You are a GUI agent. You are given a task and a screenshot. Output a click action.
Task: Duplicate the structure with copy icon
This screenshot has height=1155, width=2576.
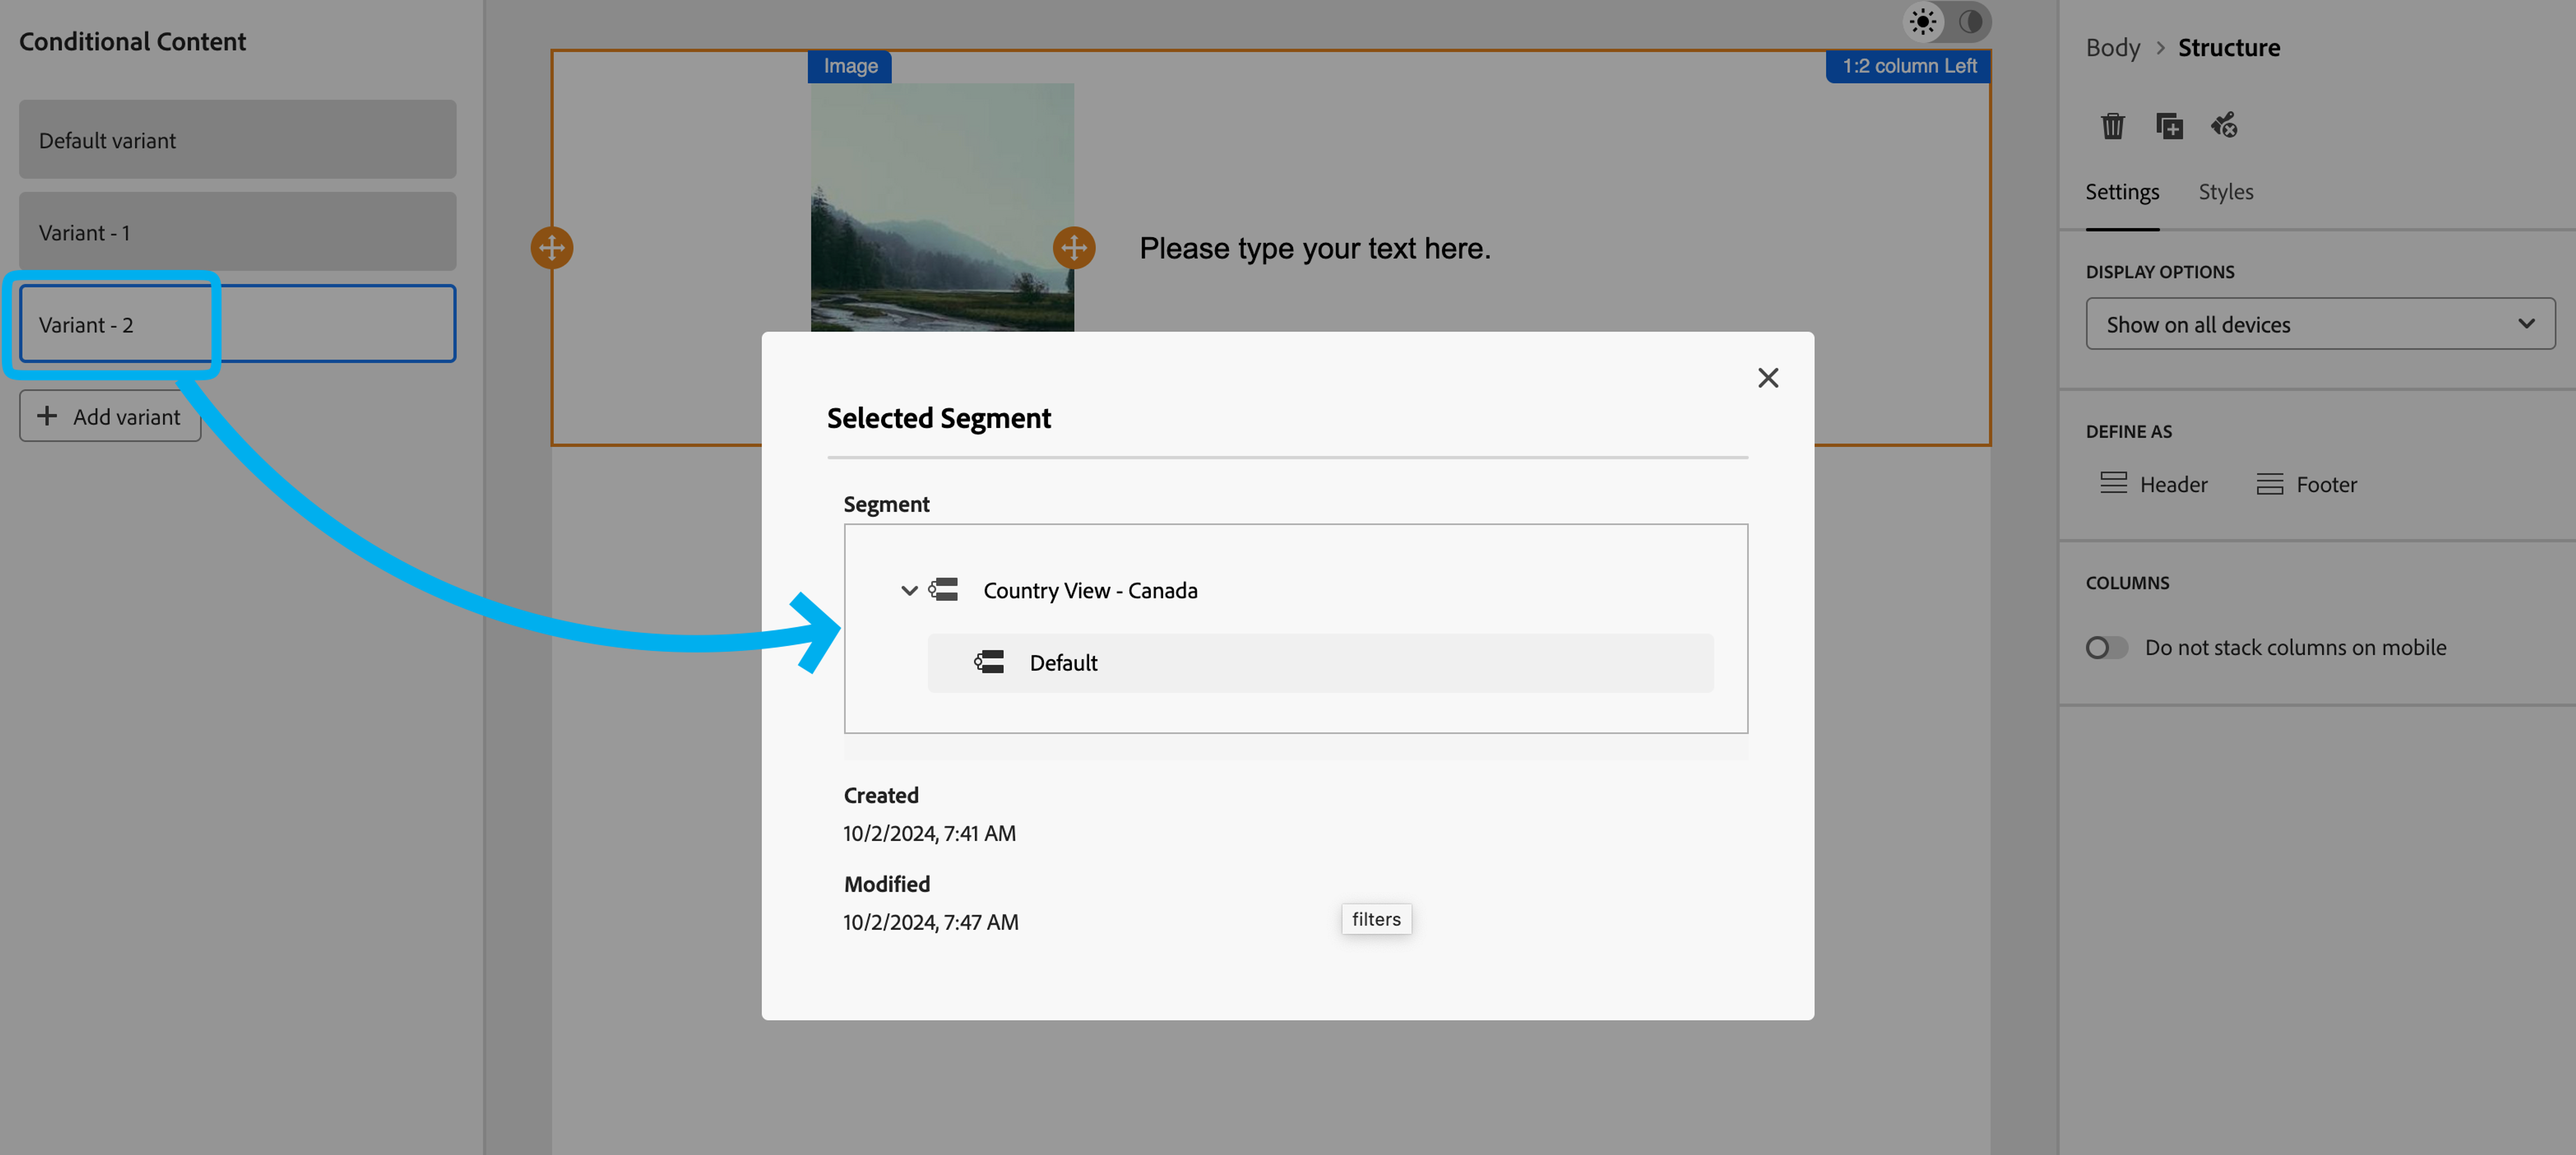pos(2169,126)
